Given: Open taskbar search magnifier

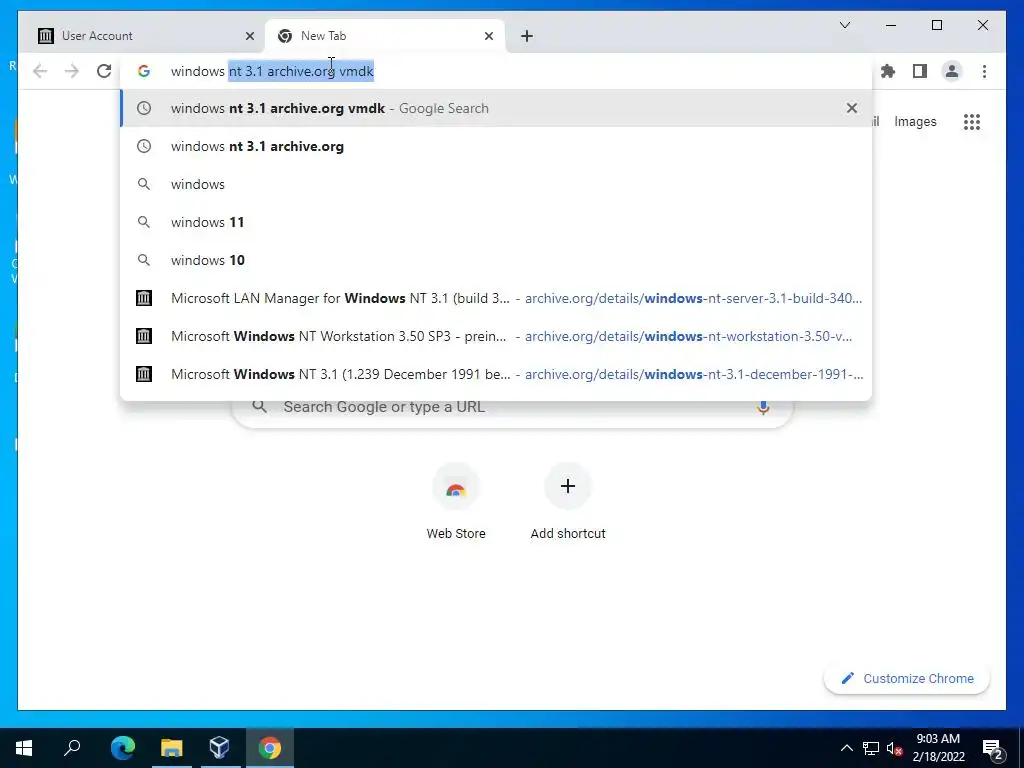Looking at the screenshot, I should [x=72, y=748].
